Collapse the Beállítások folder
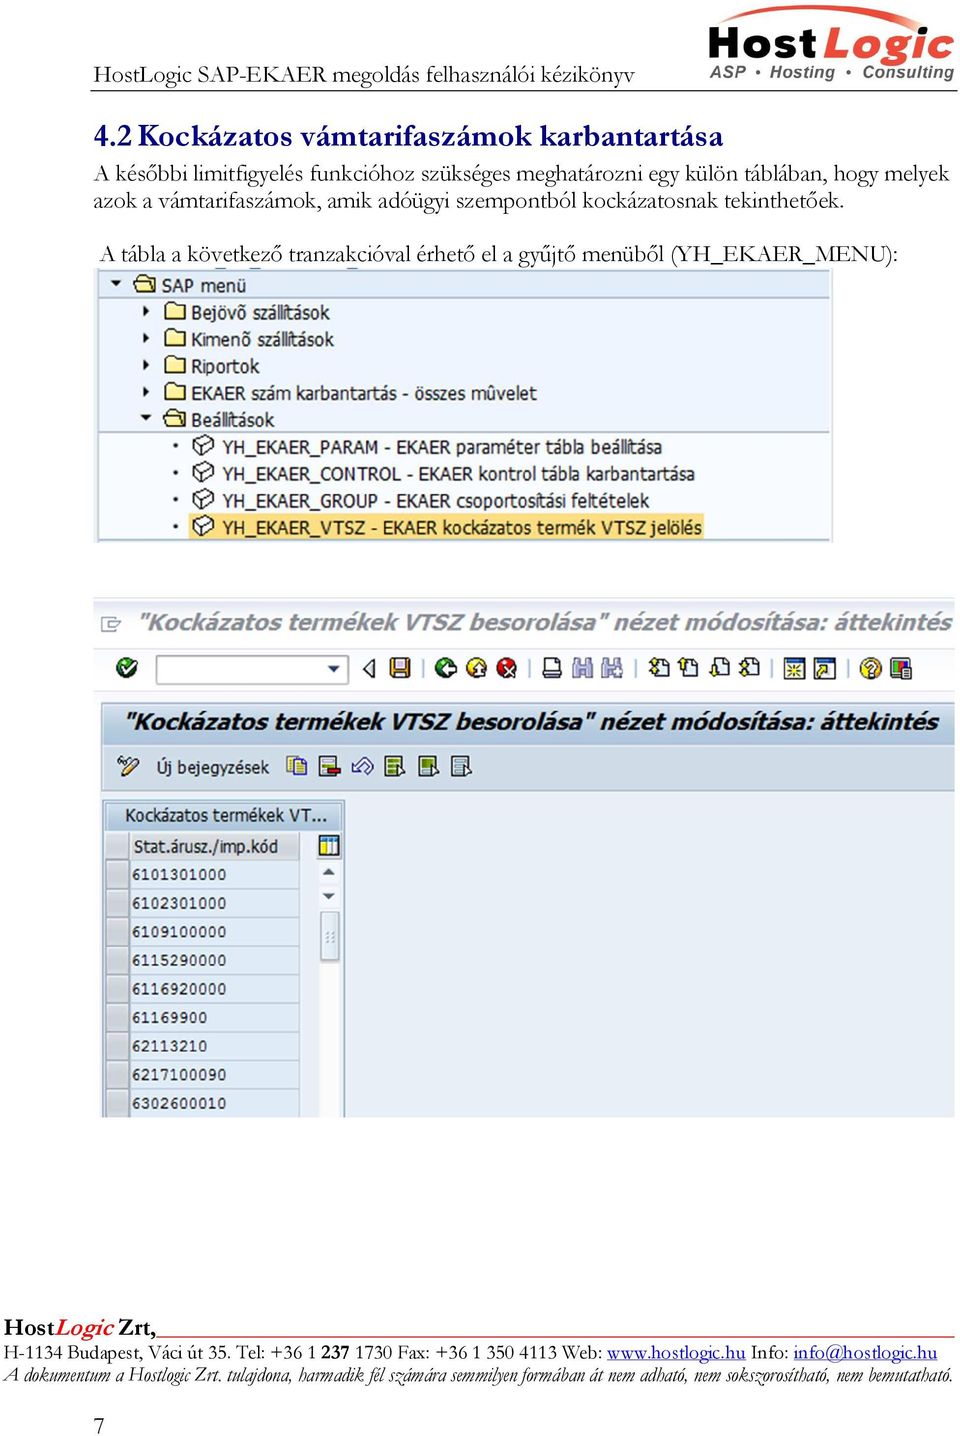This screenshot has height=1436, width=960. pyautogui.click(x=146, y=418)
